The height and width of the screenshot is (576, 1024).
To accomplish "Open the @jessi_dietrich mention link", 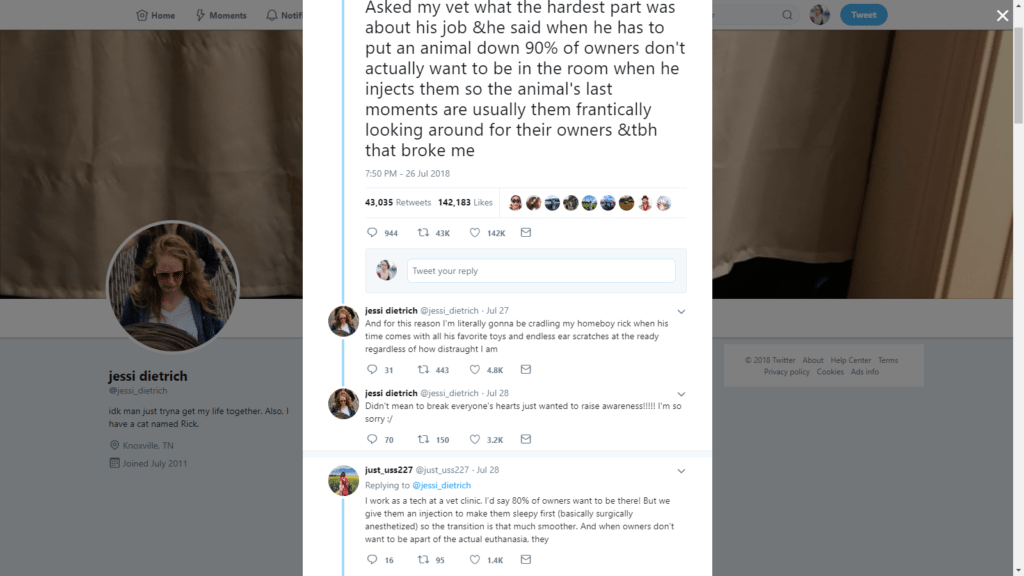I will (441, 485).
